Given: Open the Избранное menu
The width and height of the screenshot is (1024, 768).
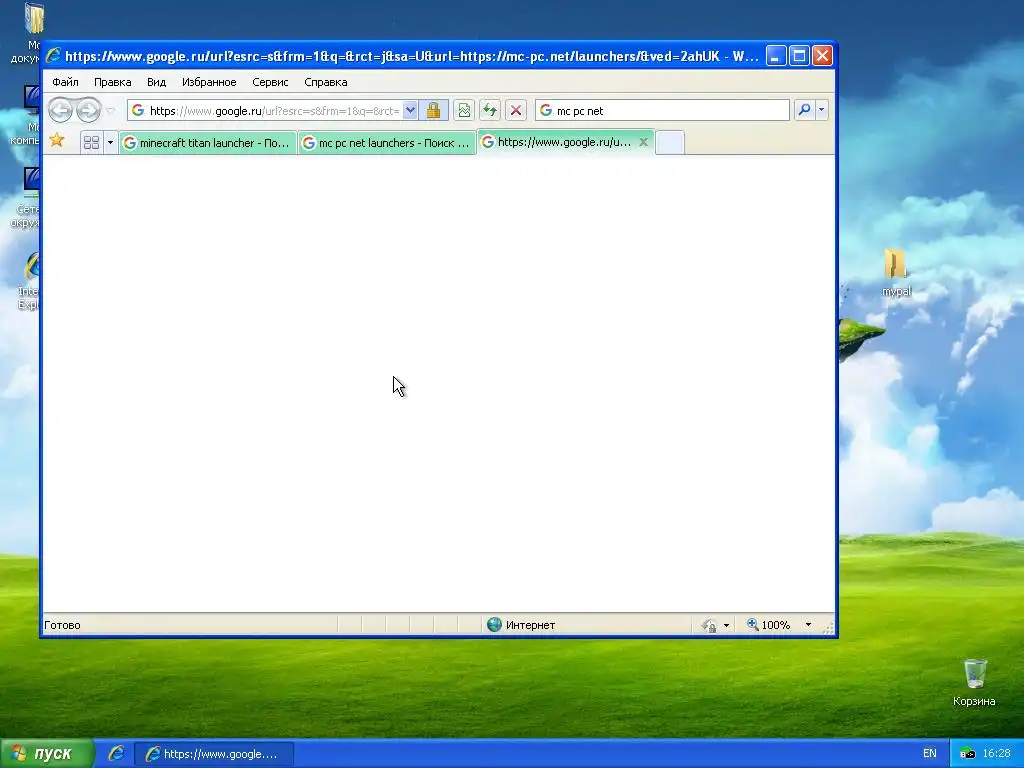Looking at the screenshot, I should pos(209,82).
